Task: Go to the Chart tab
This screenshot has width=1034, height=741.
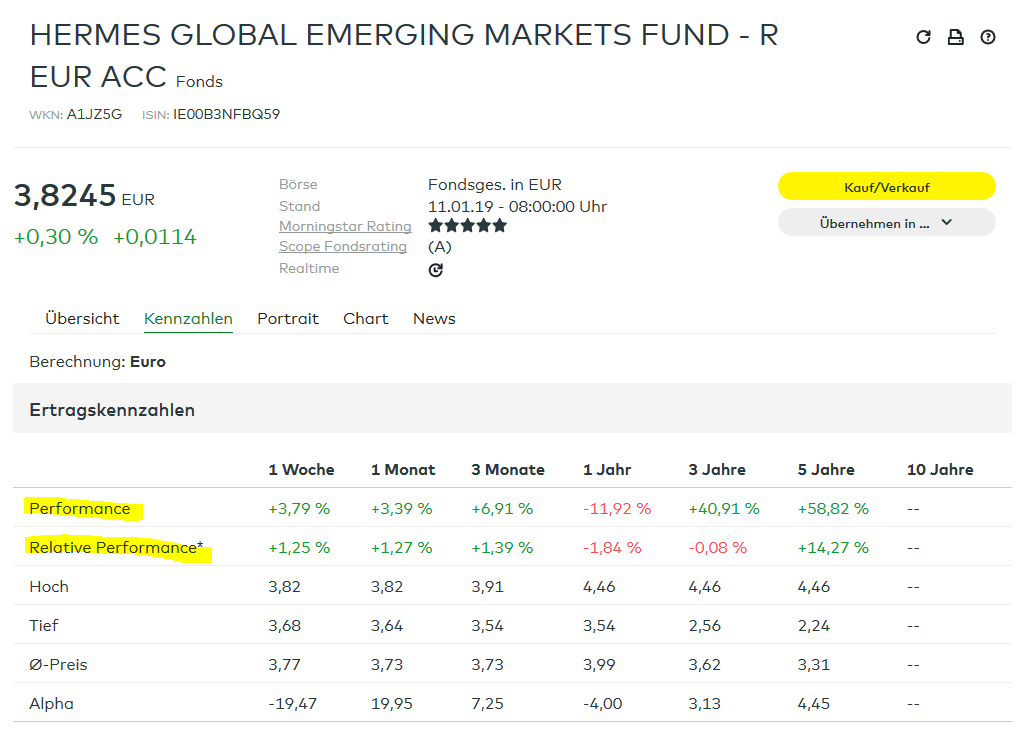Action: [365, 319]
